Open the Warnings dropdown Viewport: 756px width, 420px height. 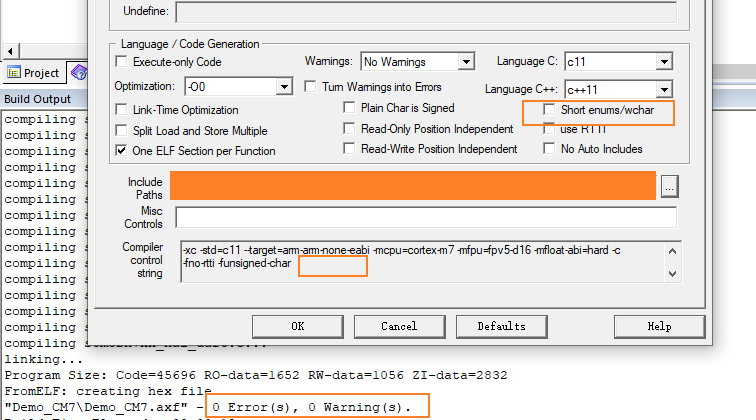pyautogui.click(x=466, y=62)
